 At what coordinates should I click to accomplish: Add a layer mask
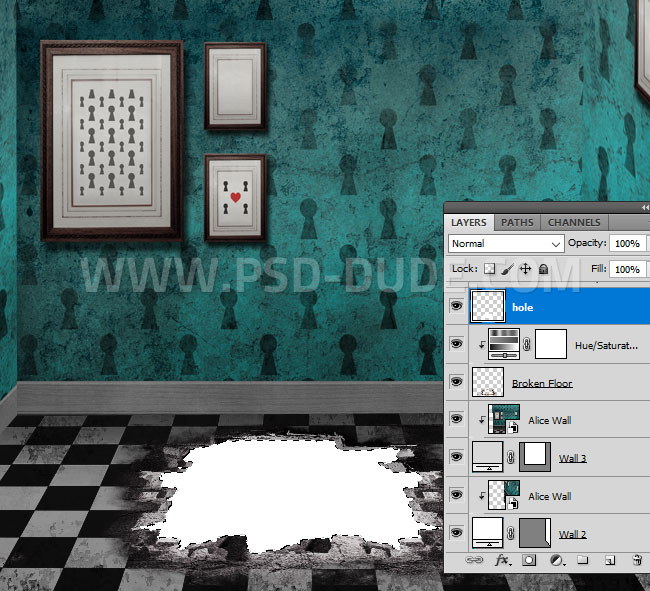coord(529,561)
